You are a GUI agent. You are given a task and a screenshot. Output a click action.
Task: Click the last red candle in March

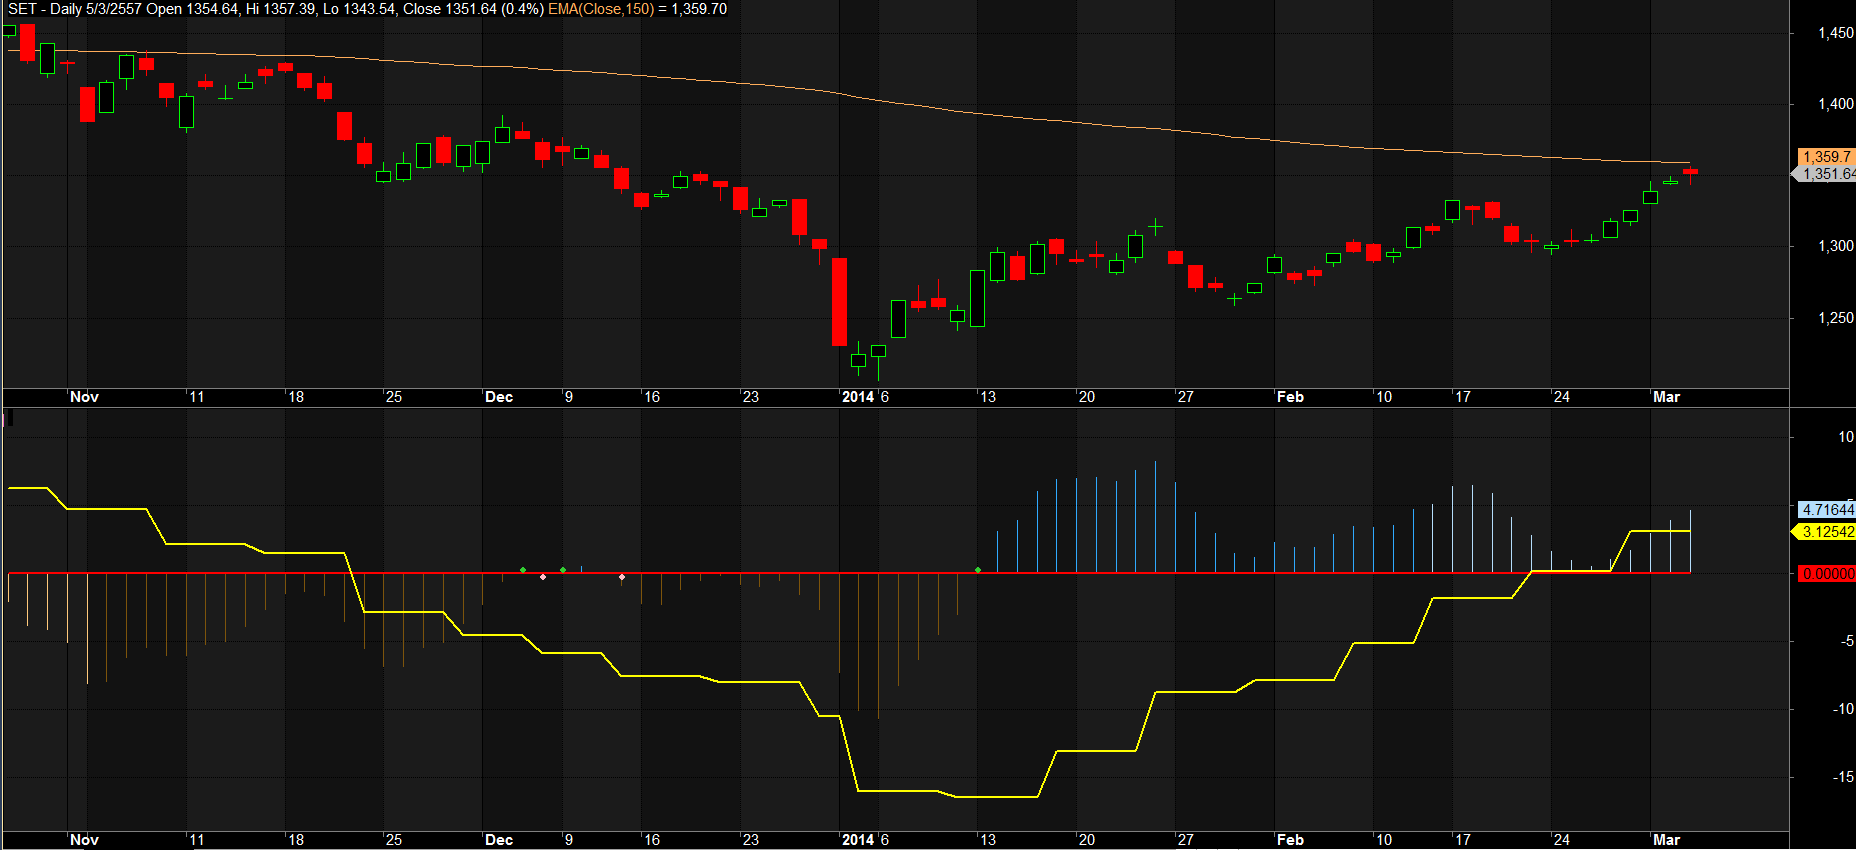coord(1690,175)
